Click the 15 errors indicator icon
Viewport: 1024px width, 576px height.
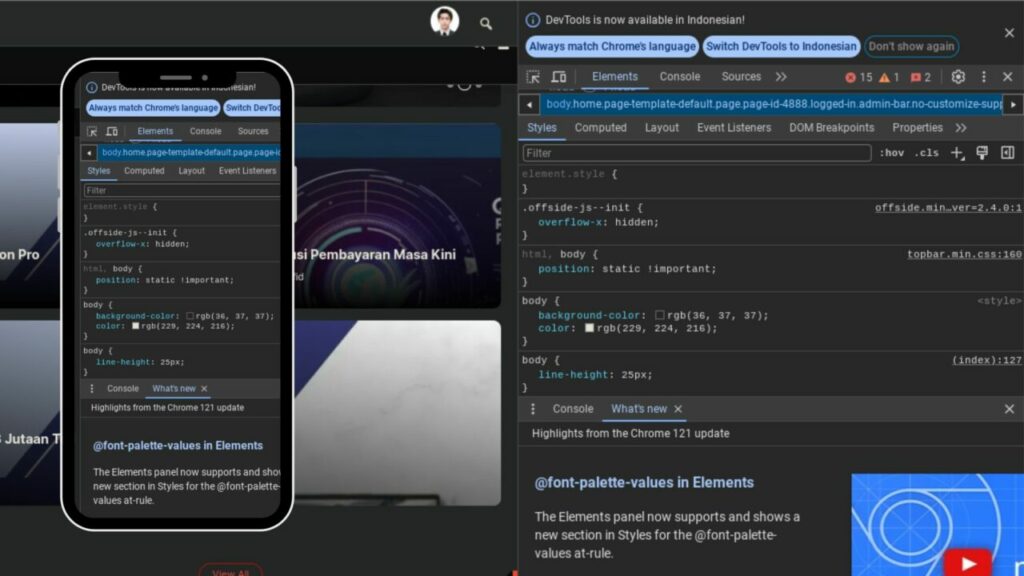pos(852,76)
